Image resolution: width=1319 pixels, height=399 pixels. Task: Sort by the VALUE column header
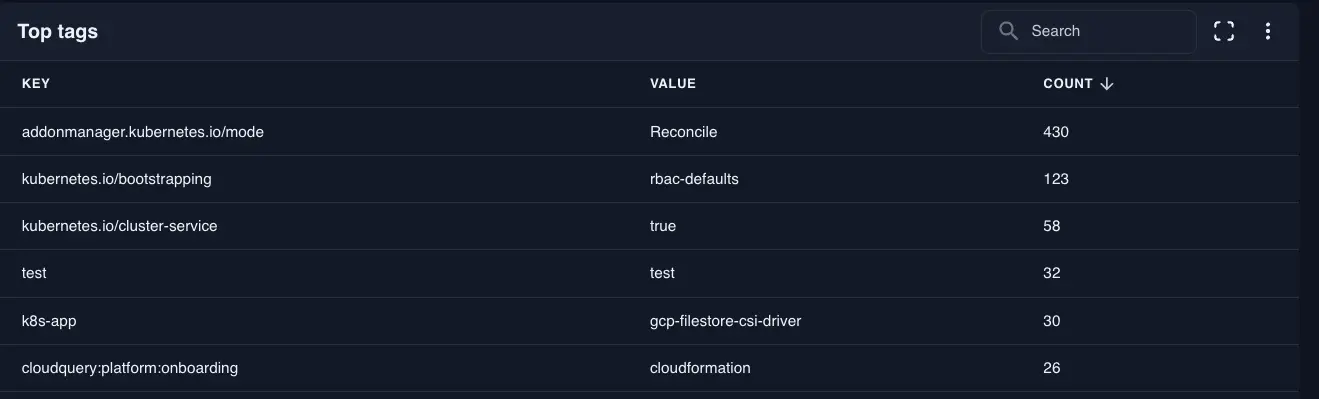click(x=673, y=84)
